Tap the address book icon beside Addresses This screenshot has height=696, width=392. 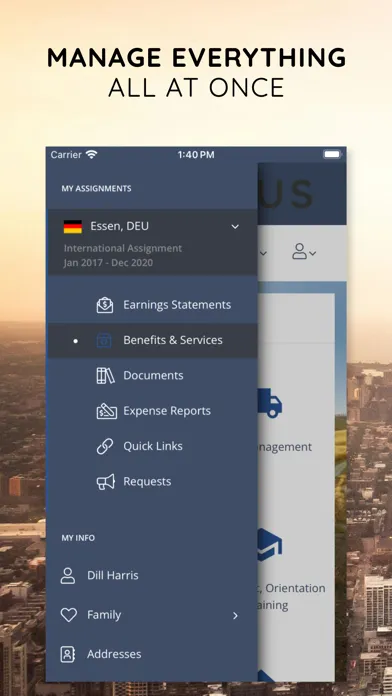point(67,654)
